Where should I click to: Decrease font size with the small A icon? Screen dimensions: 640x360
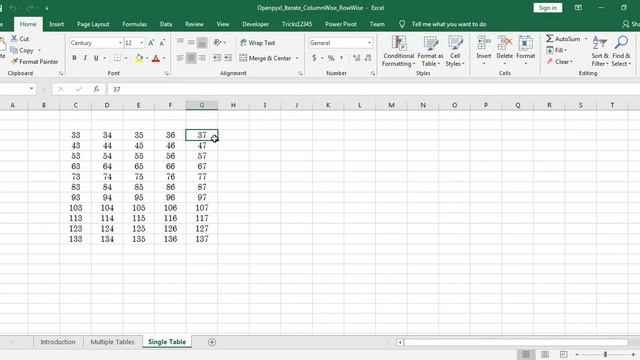point(162,43)
